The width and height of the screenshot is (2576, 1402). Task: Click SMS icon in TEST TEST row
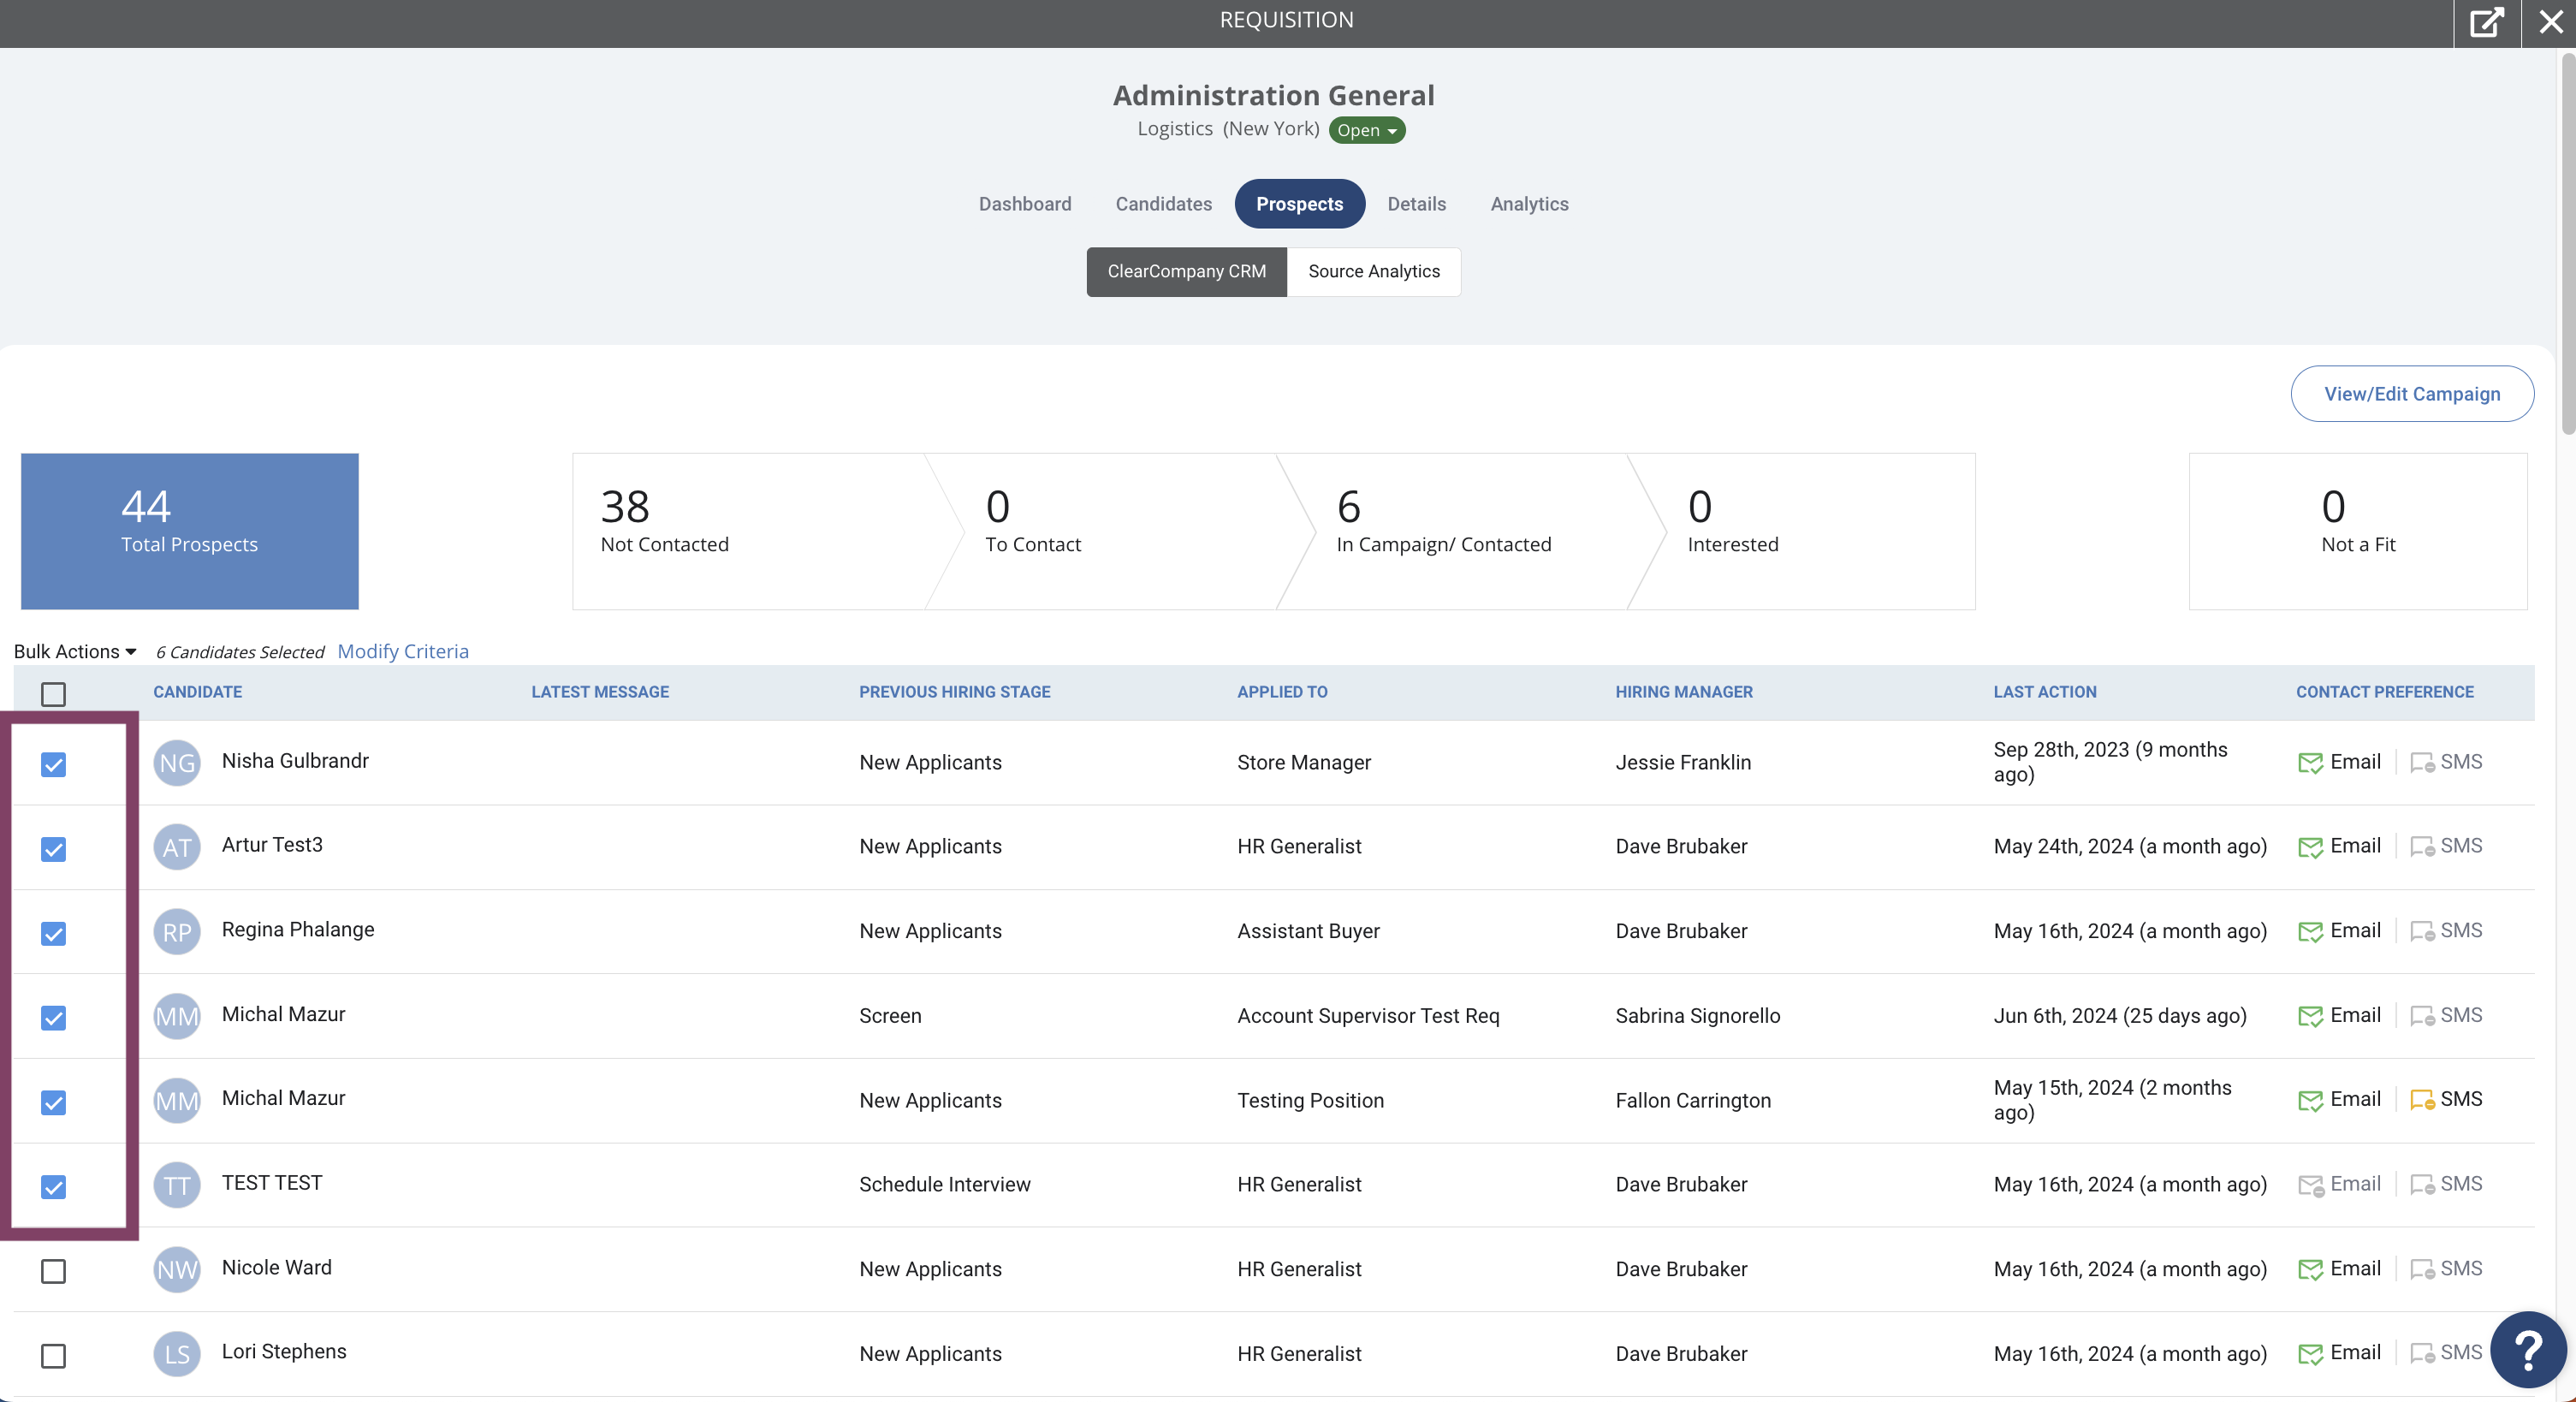(x=2422, y=1185)
